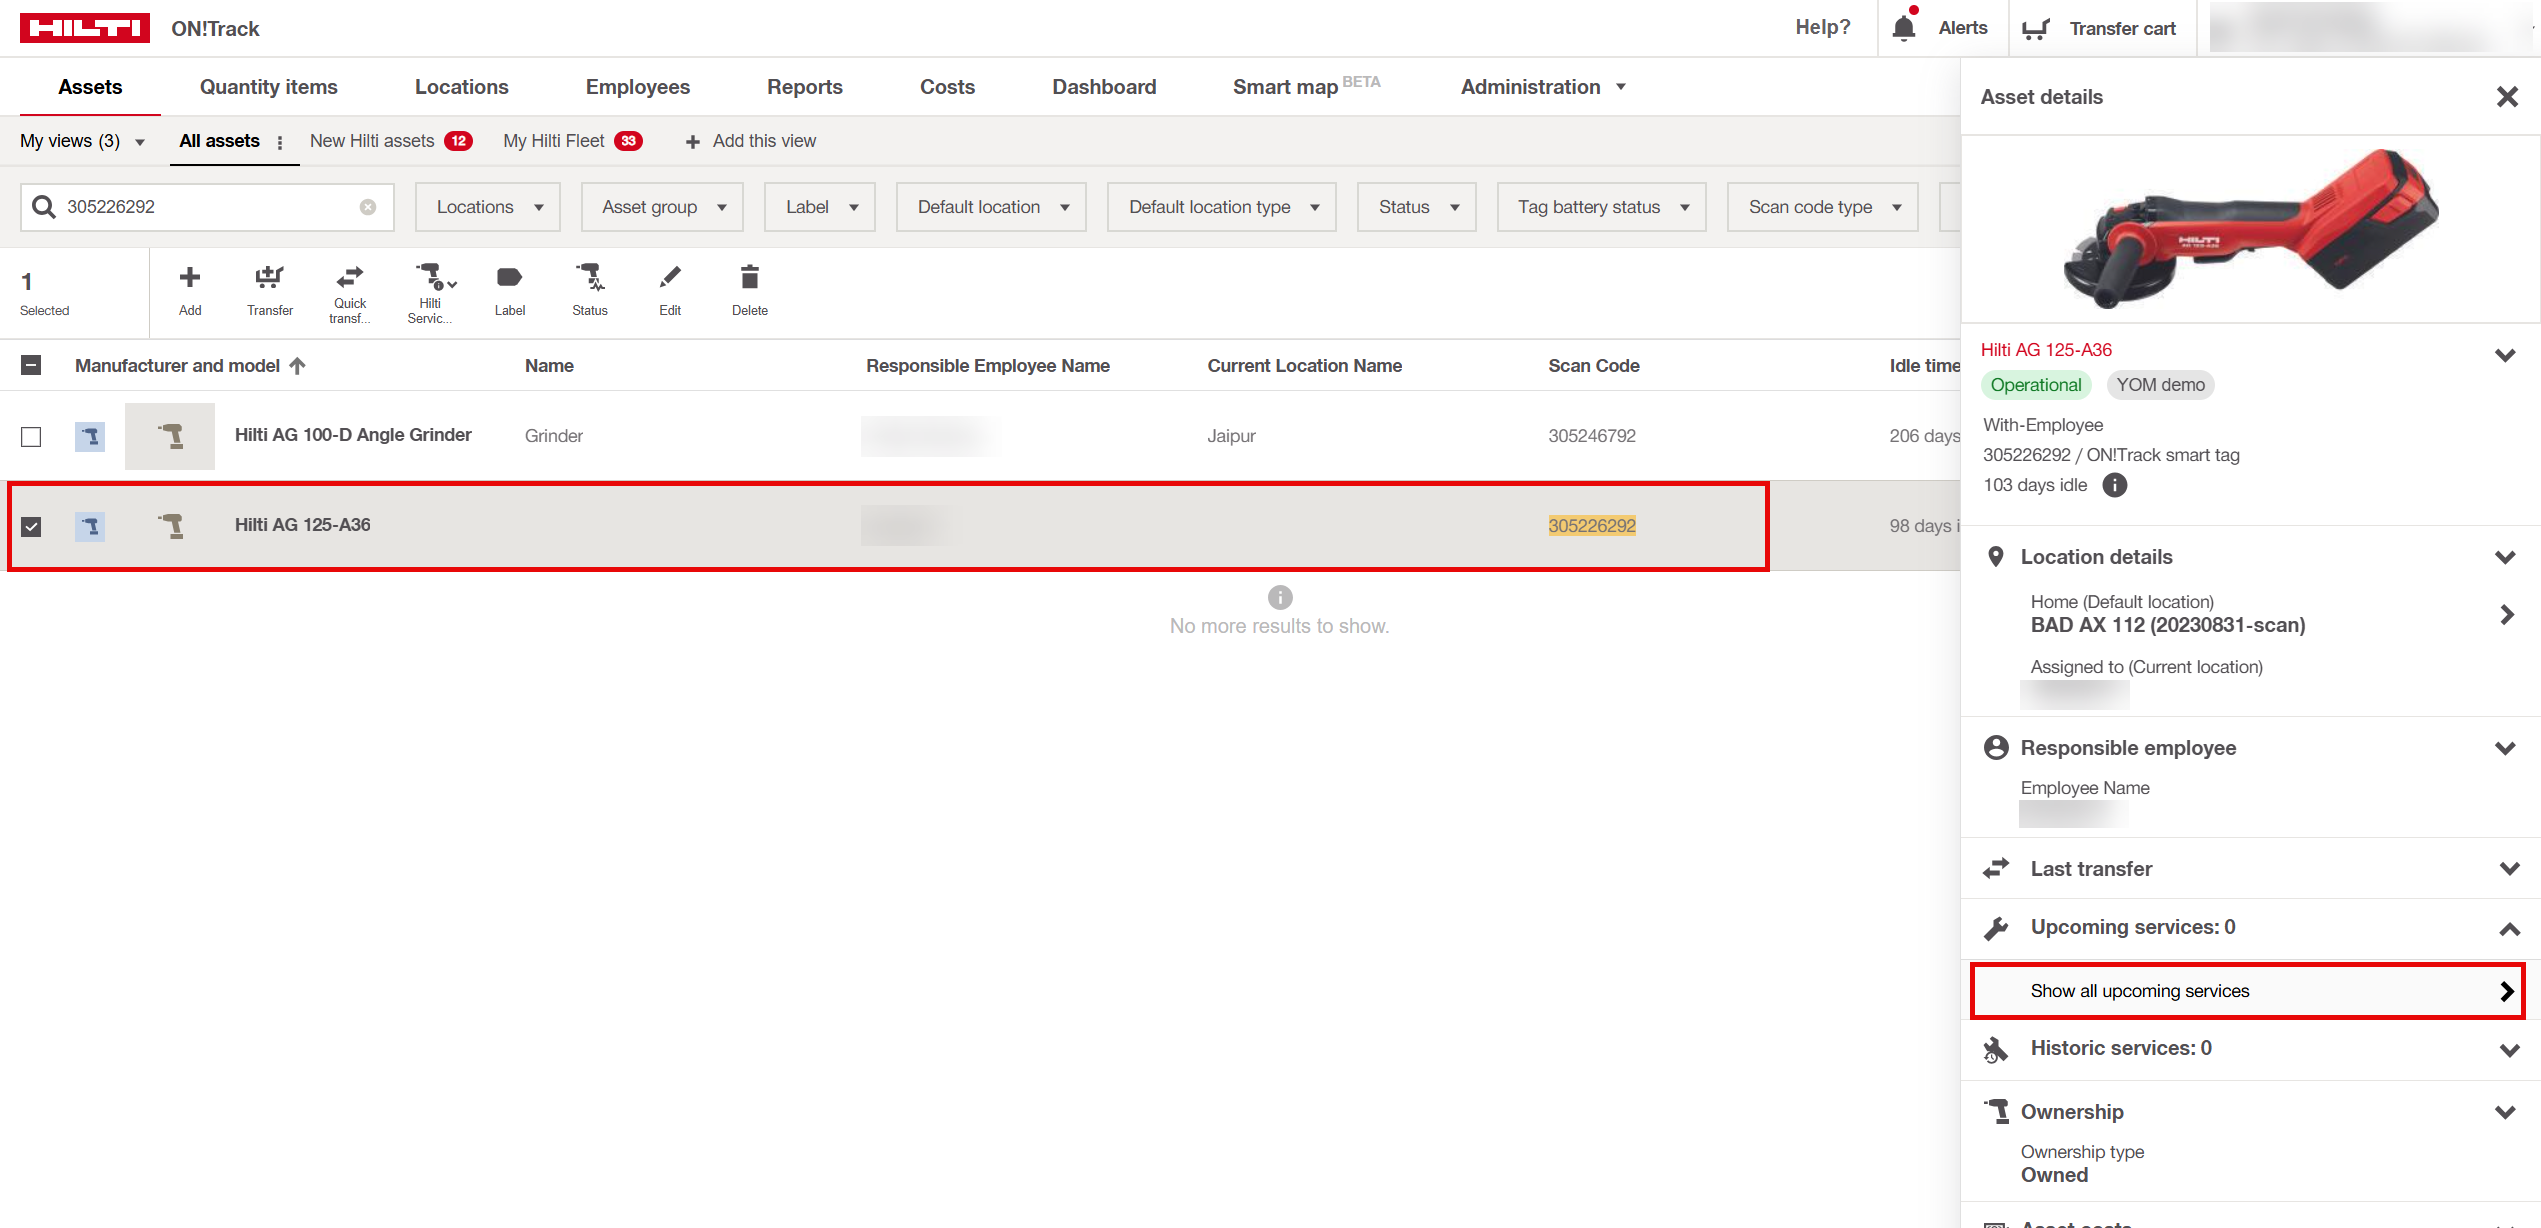Open the Alerts bell icon
The height and width of the screenshot is (1228, 2541).
(x=1904, y=28)
